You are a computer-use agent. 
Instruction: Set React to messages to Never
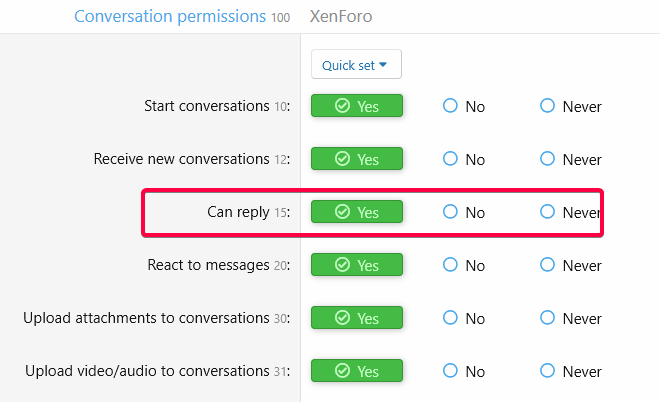[x=547, y=265]
